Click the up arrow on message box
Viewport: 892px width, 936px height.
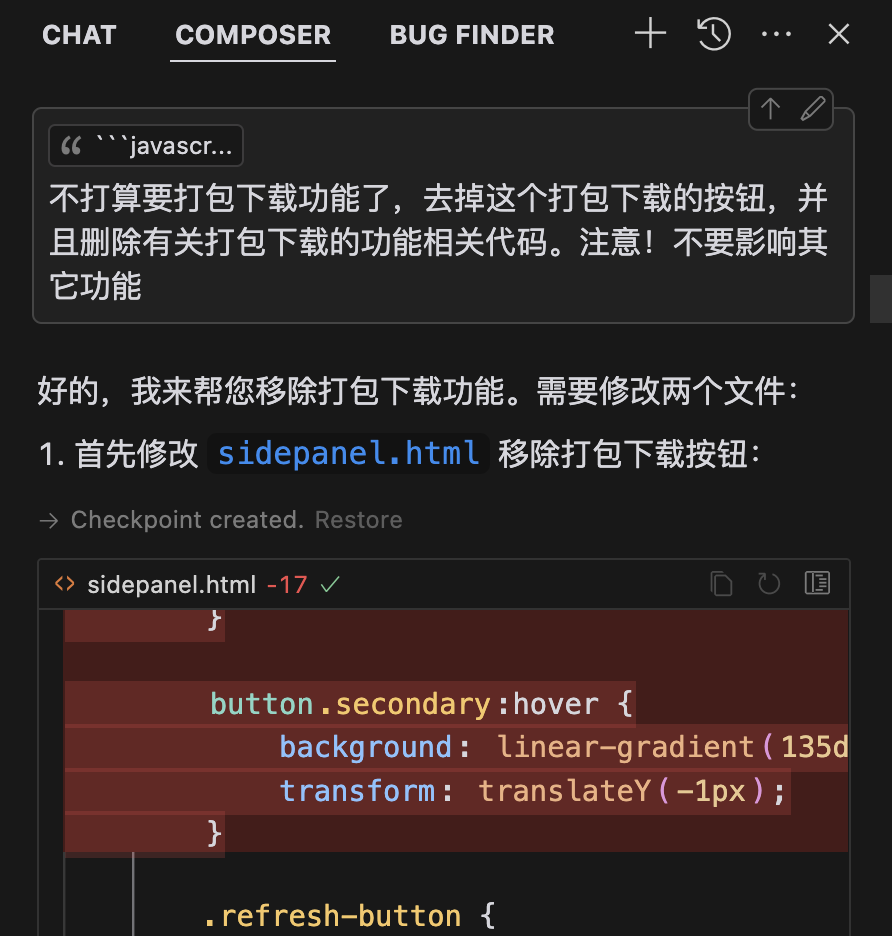tap(770, 109)
